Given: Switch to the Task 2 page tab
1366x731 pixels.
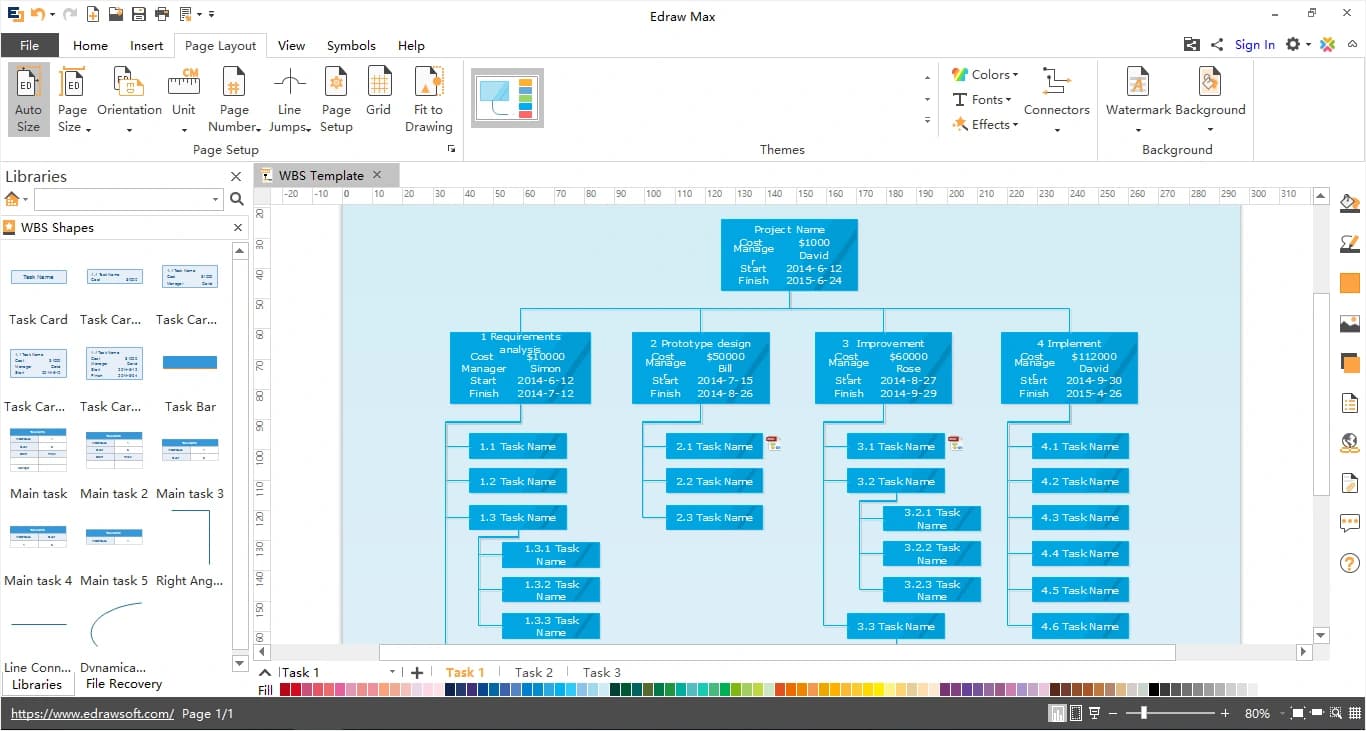Looking at the screenshot, I should click(534, 672).
